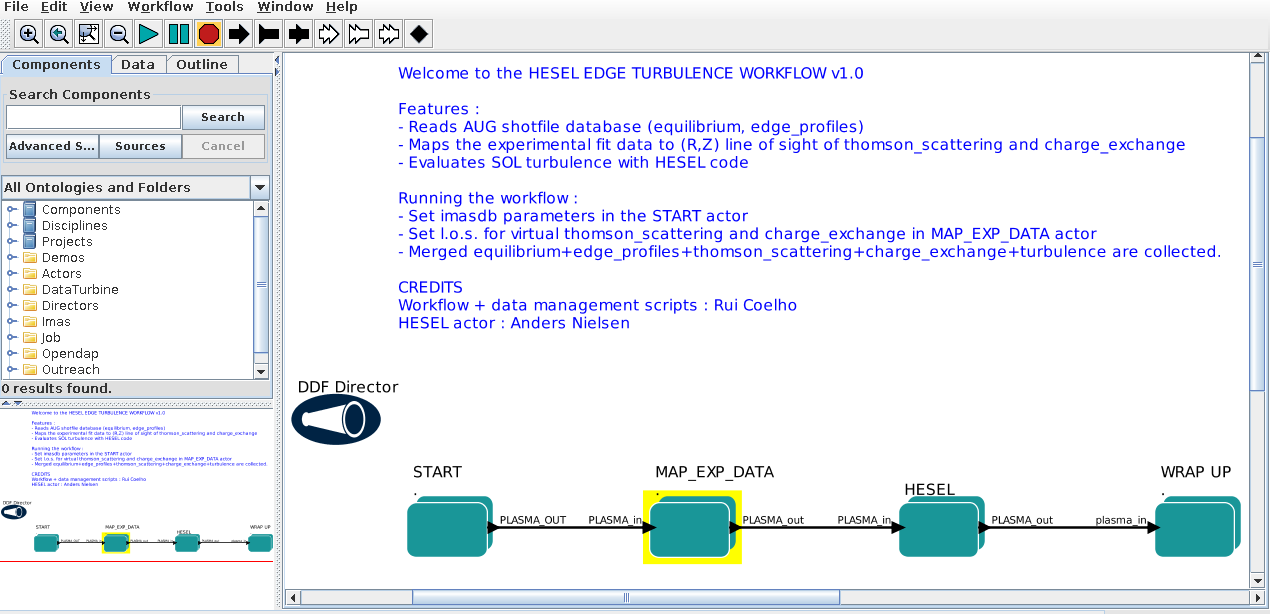The image size is (1270, 614).
Task: Select the Actors tree item label
Action: click(62, 274)
